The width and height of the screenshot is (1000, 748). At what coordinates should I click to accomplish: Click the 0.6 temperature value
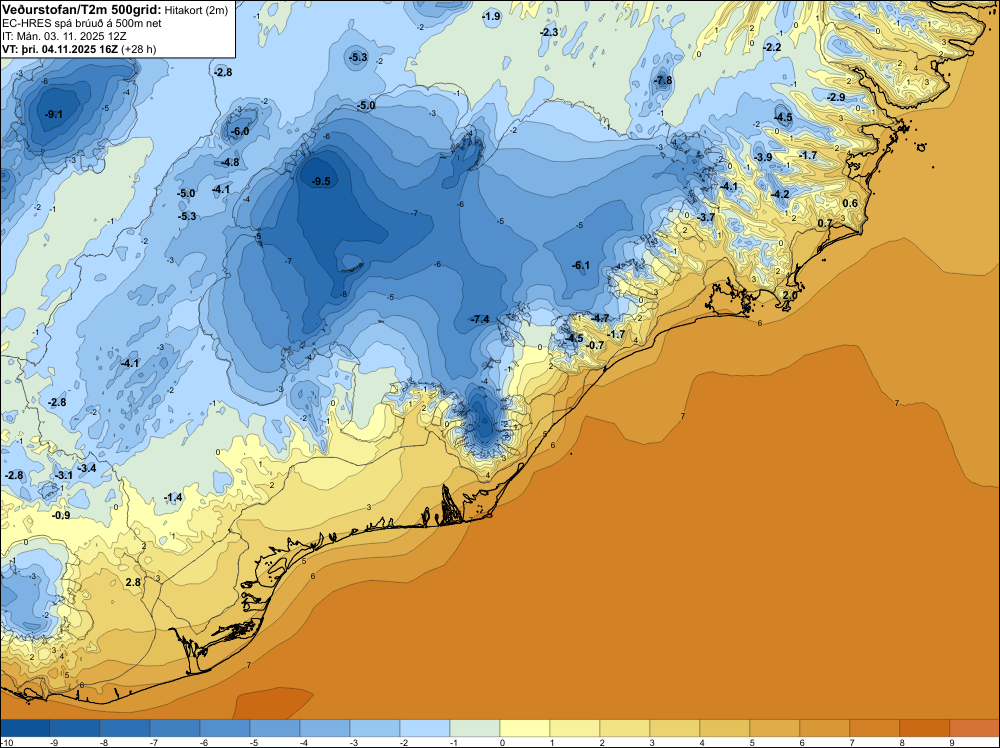point(850,203)
